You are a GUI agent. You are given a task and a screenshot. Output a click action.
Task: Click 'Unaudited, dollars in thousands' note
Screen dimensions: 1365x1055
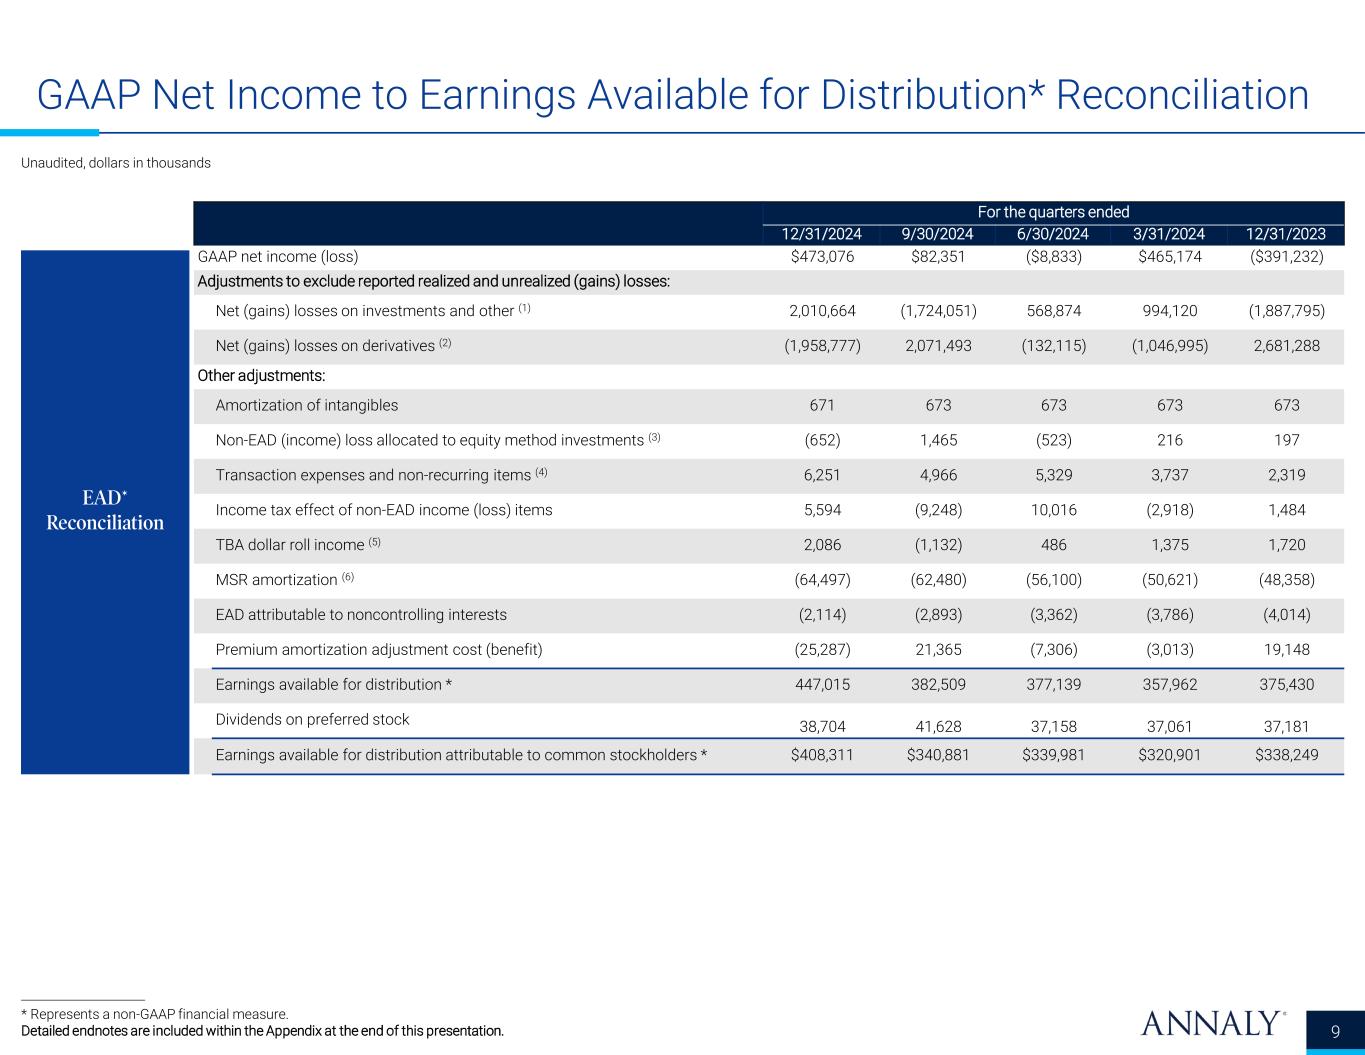[x=116, y=163]
